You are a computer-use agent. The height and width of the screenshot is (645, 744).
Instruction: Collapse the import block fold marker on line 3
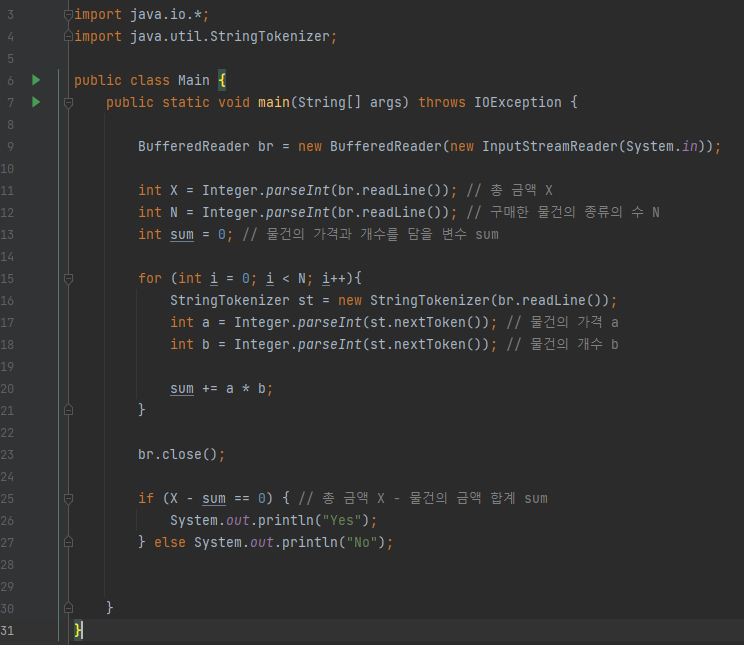(68, 15)
